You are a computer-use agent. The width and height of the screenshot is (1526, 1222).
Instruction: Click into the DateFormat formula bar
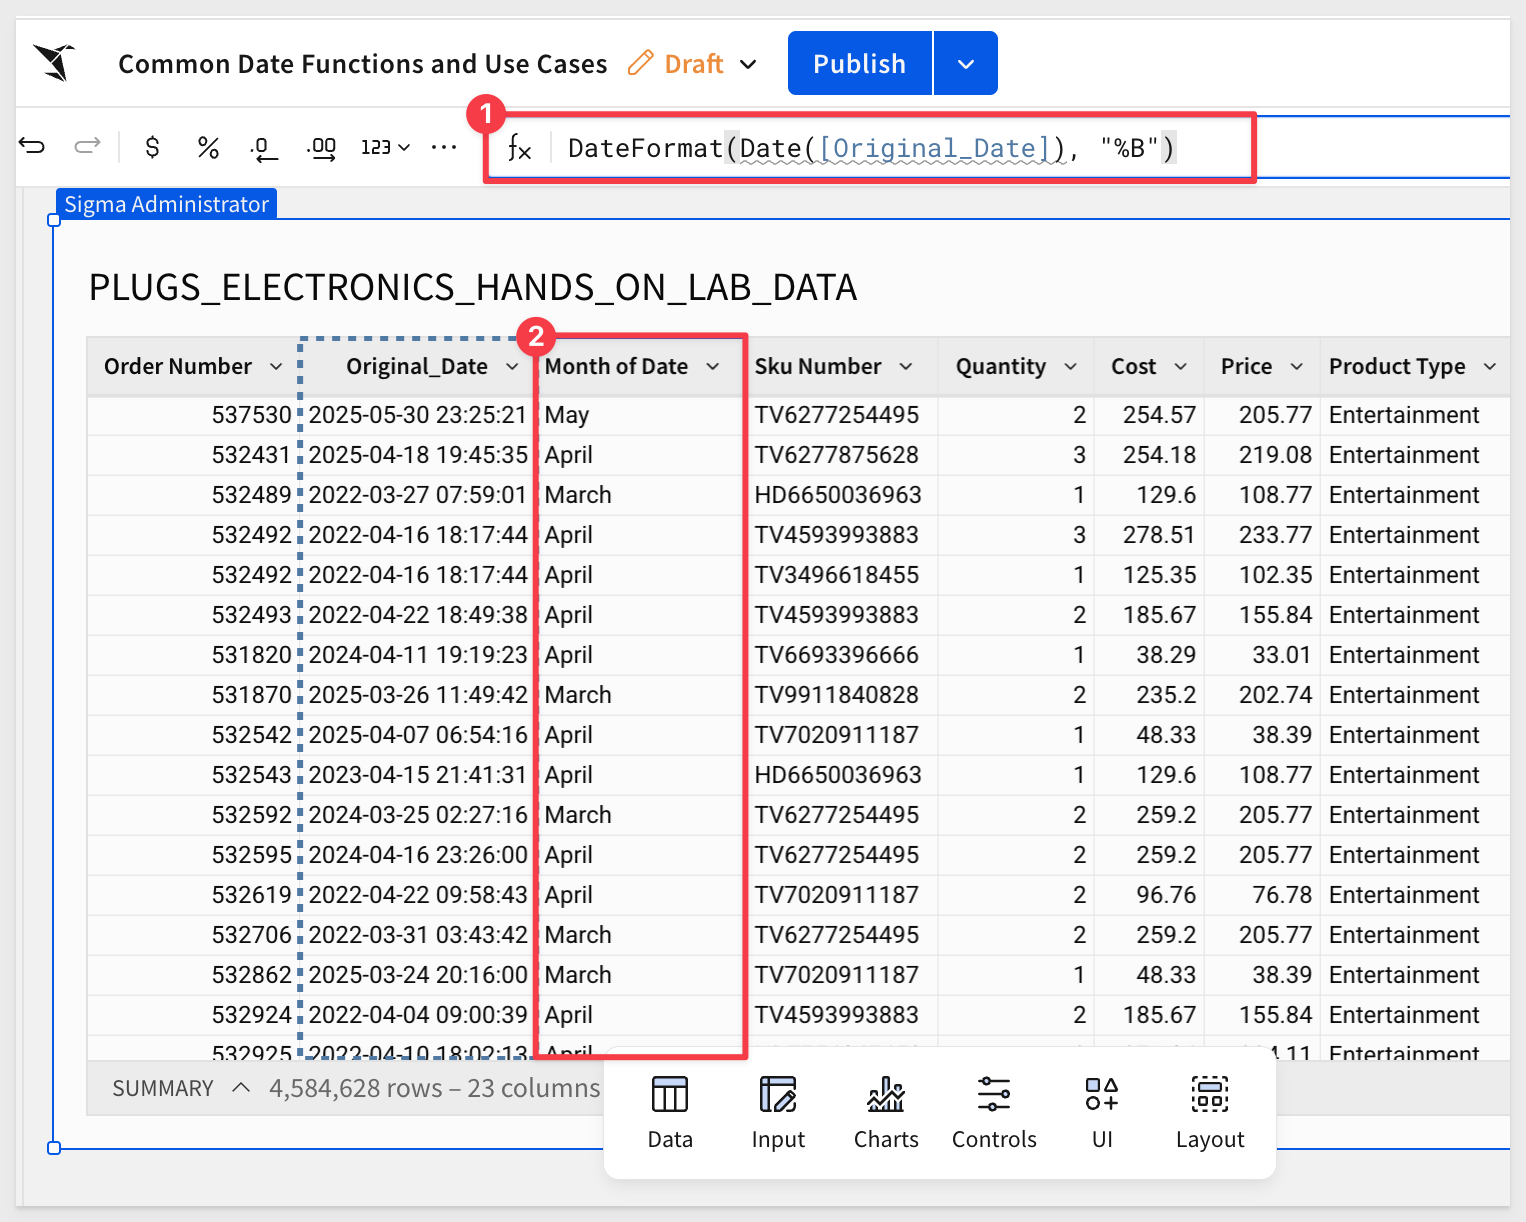pos(871,148)
